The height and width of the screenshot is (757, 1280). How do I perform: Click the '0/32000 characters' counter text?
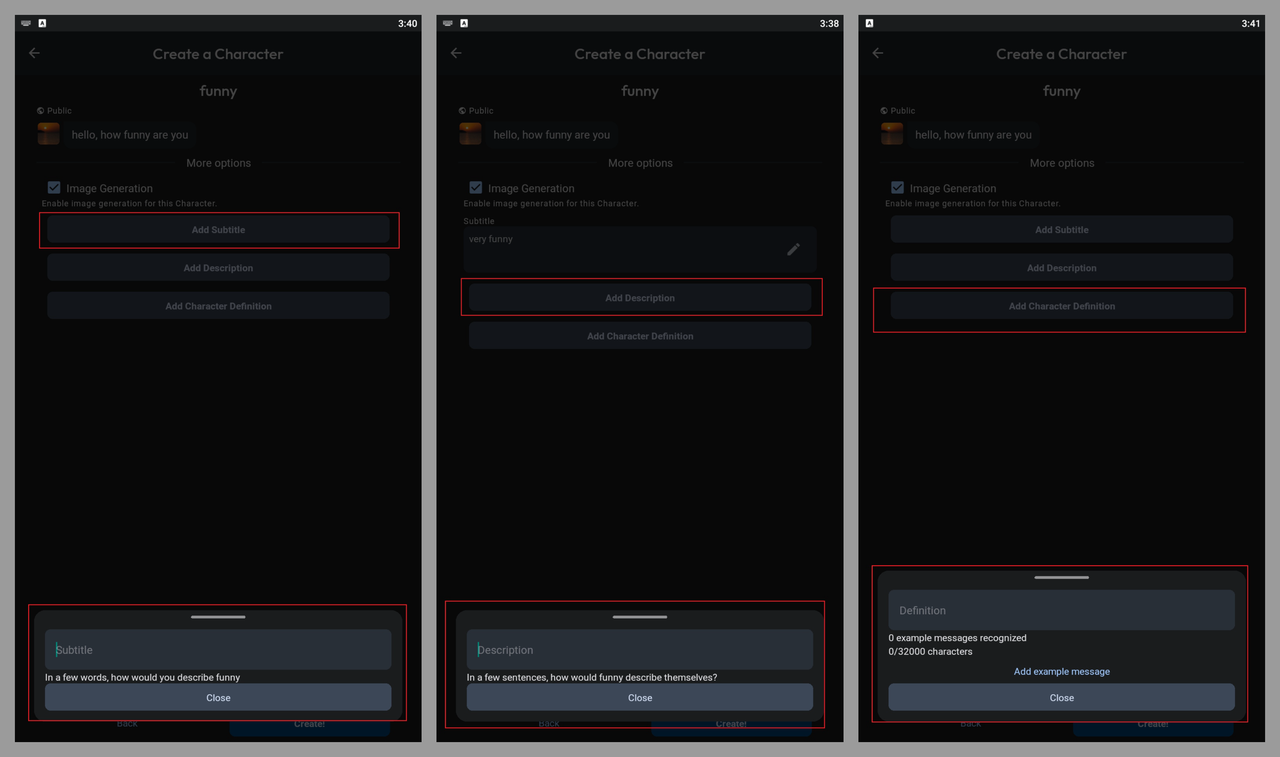931,652
